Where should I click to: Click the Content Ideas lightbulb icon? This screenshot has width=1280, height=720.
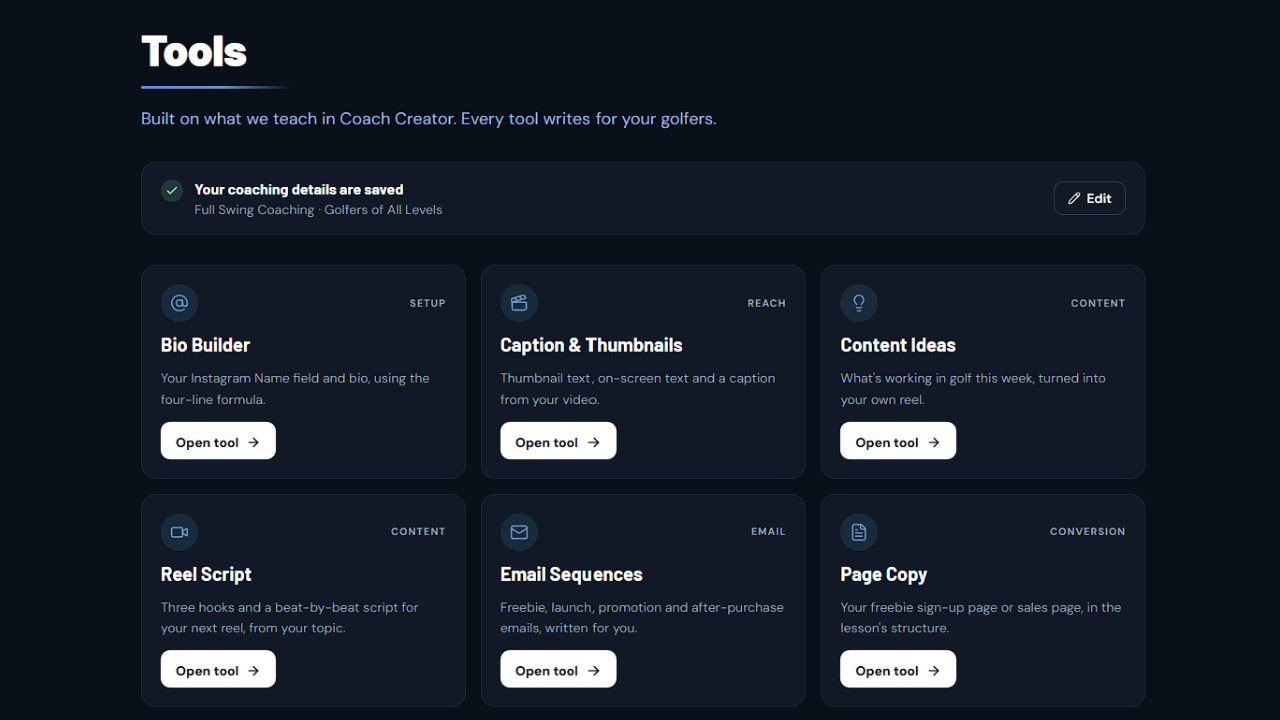[859, 303]
